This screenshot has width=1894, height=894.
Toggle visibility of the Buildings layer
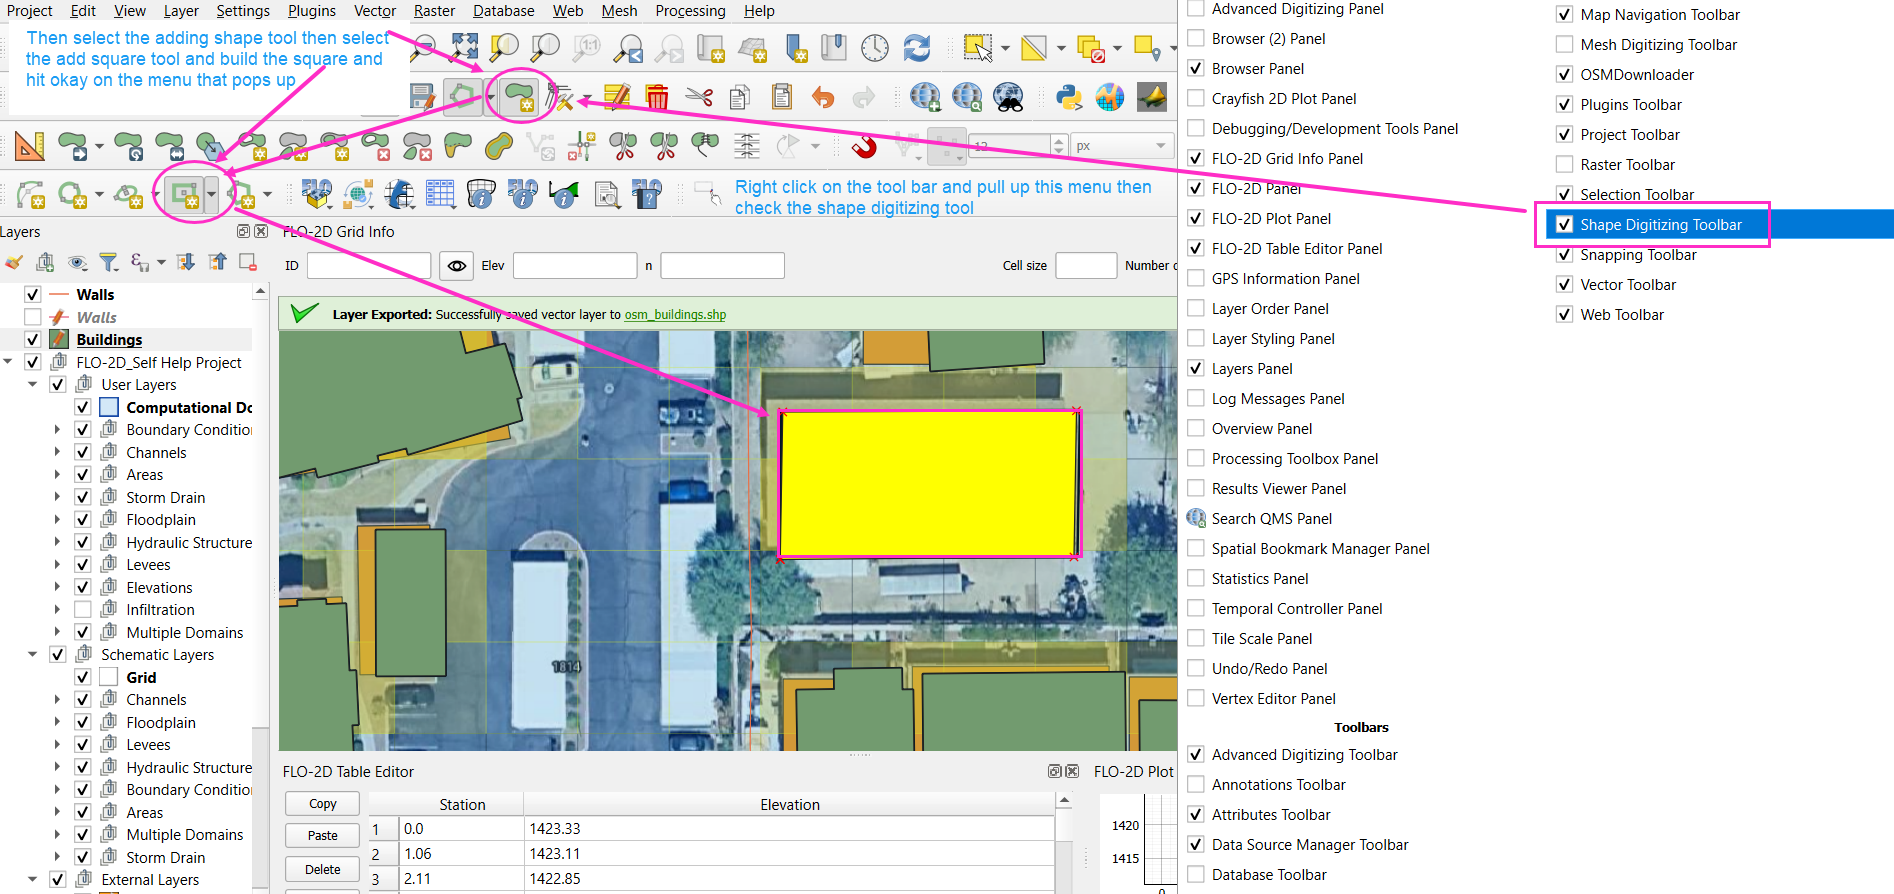point(33,340)
